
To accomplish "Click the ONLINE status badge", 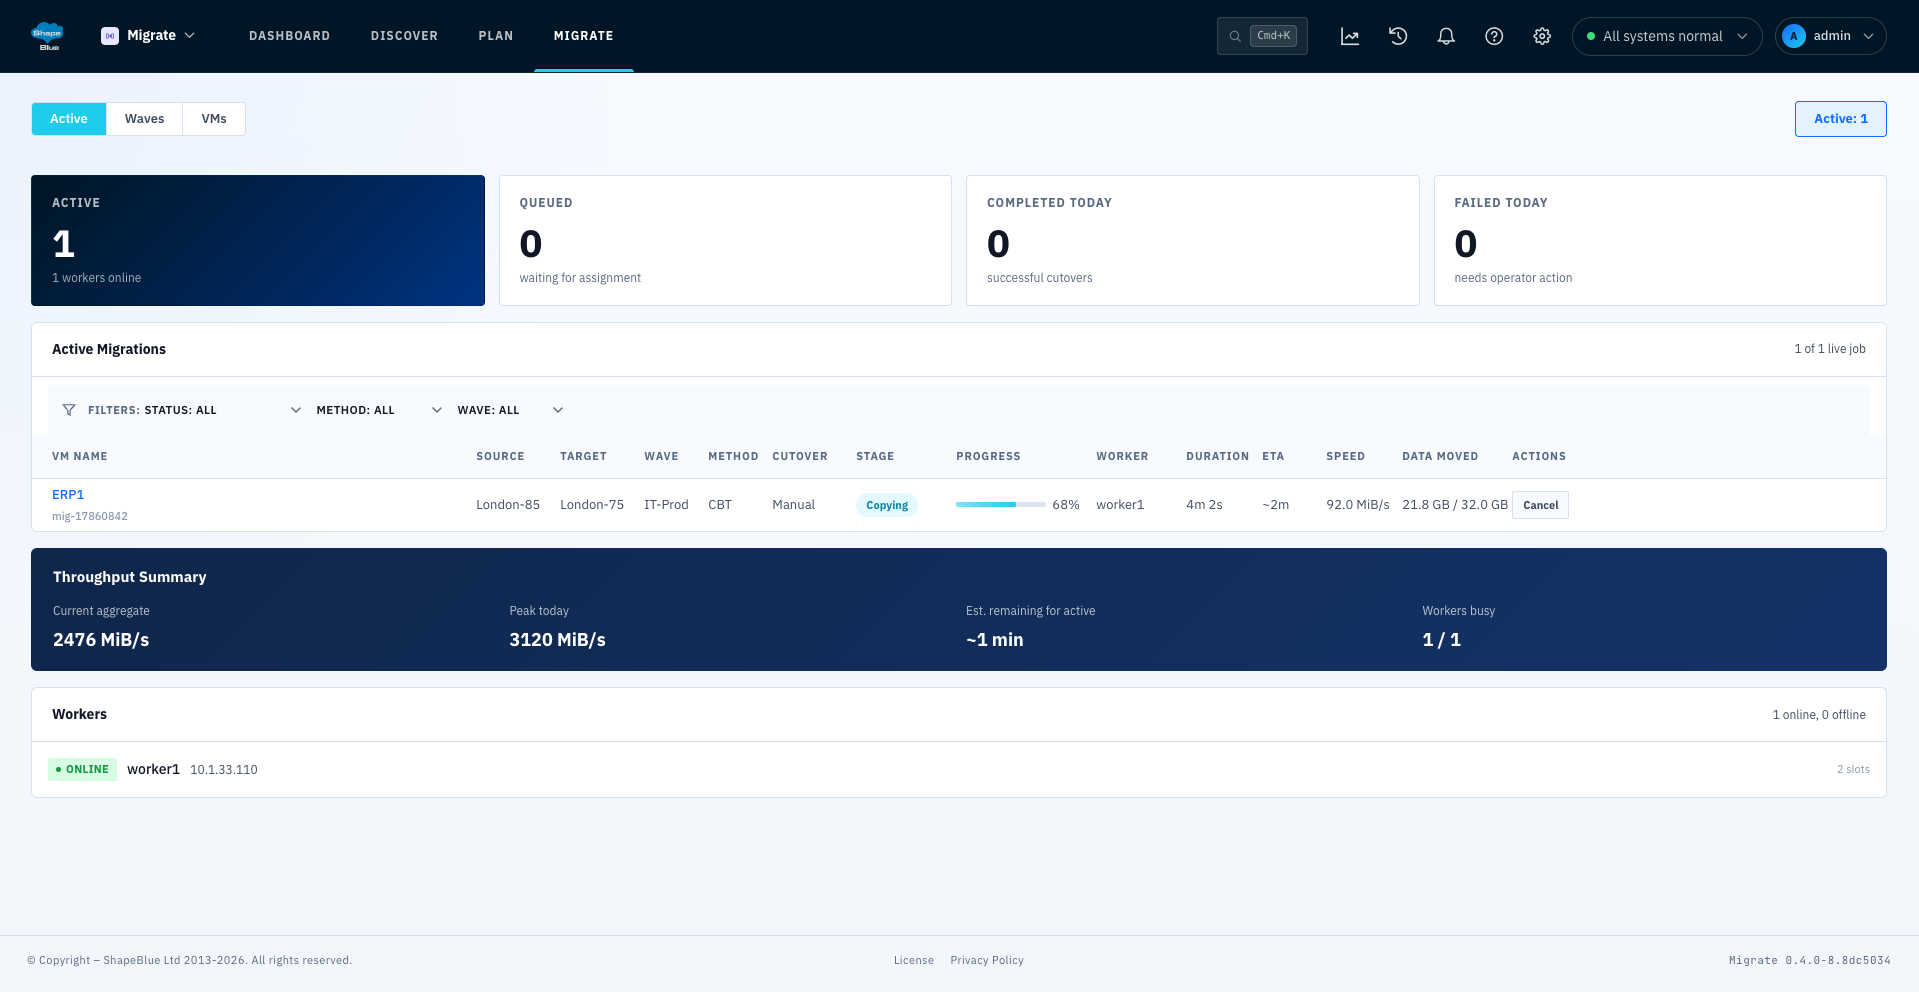I will click(x=82, y=769).
